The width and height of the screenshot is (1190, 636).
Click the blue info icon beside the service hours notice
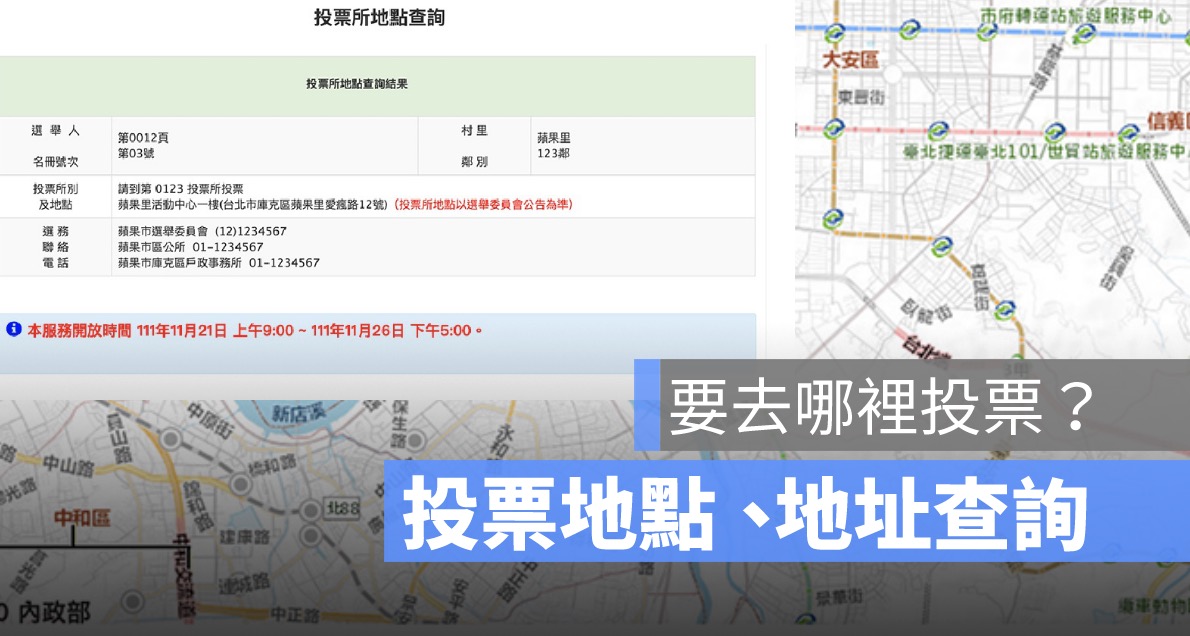click(x=14, y=329)
